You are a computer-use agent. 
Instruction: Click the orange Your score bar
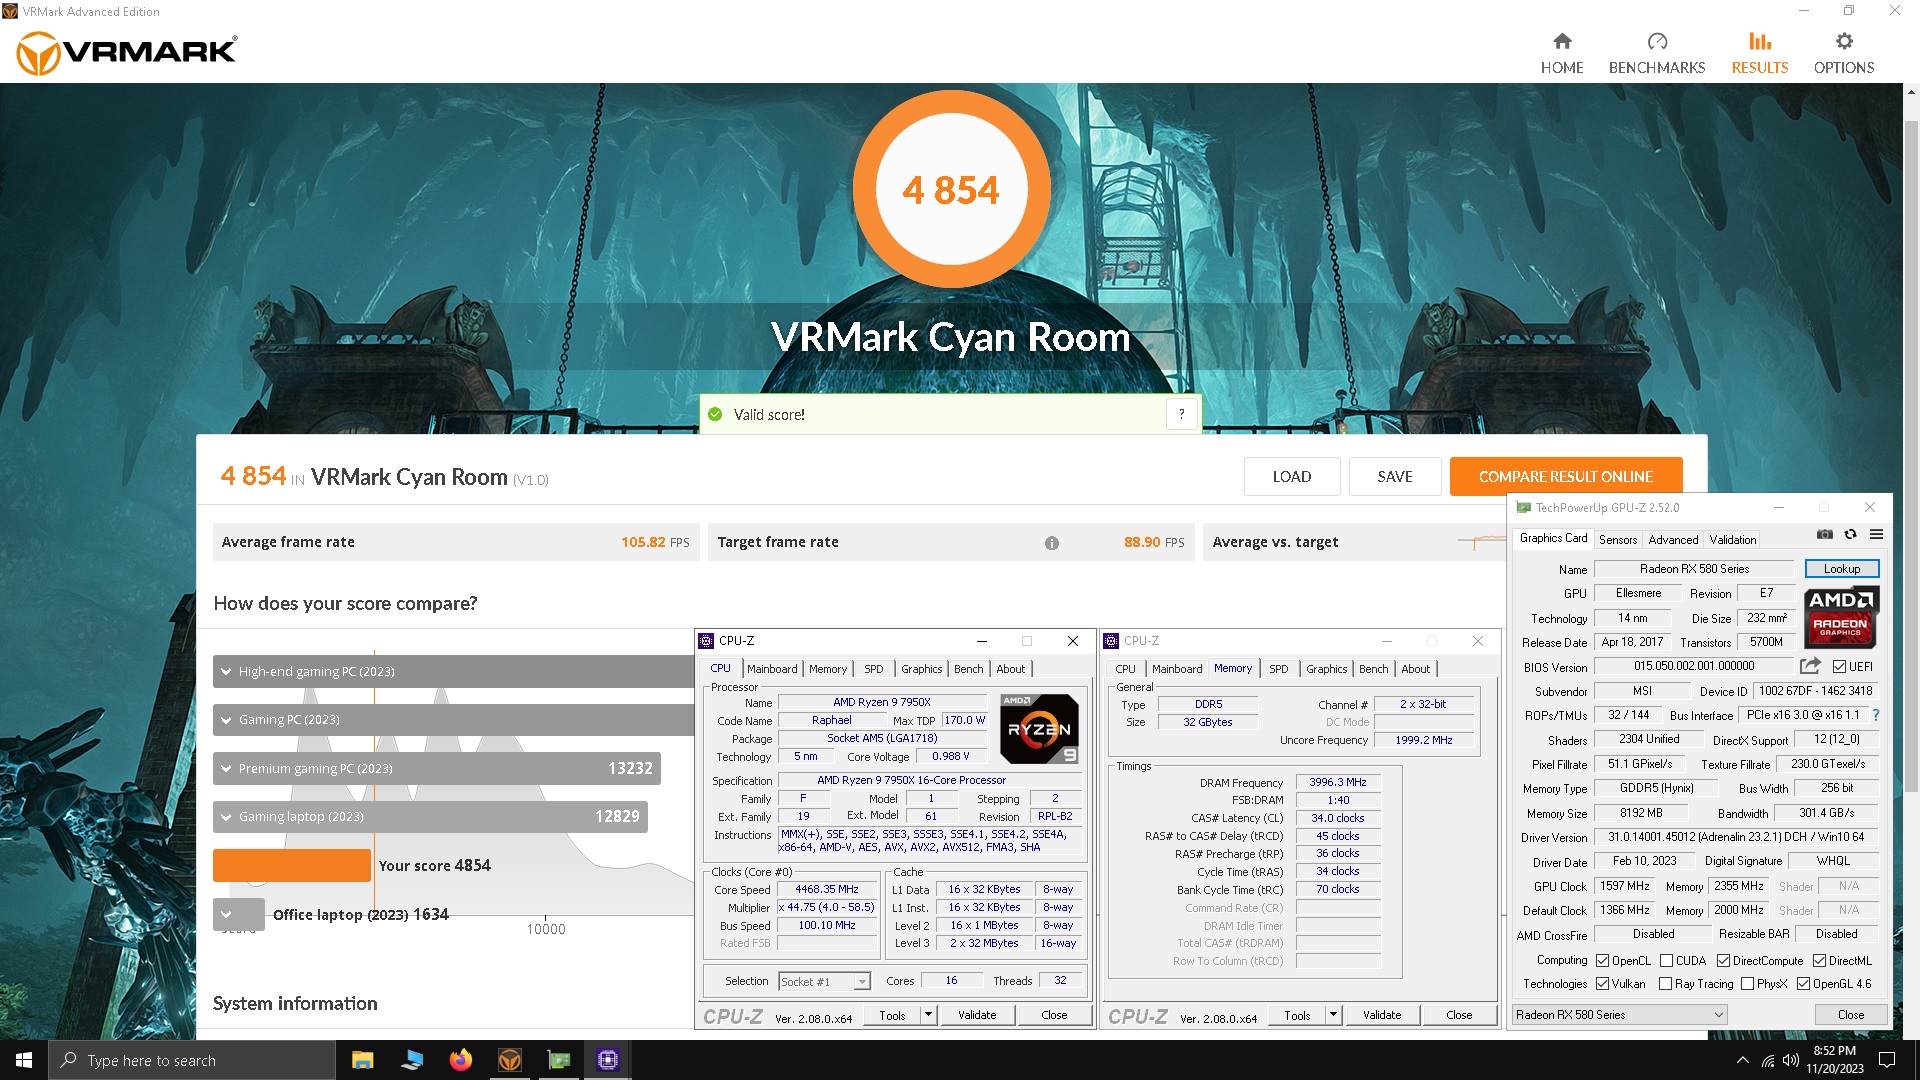click(x=292, y=865)
